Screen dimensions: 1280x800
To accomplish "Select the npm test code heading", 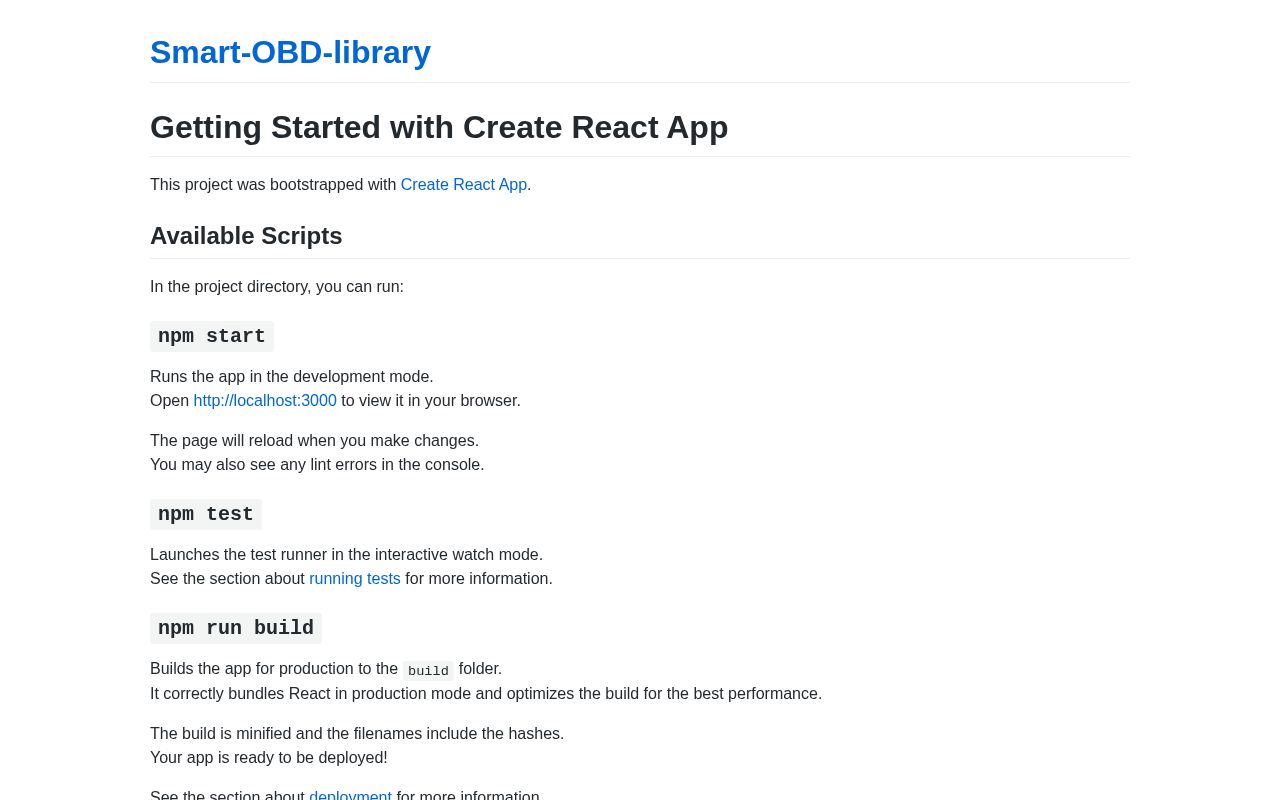I will click(x=206, y=514).
